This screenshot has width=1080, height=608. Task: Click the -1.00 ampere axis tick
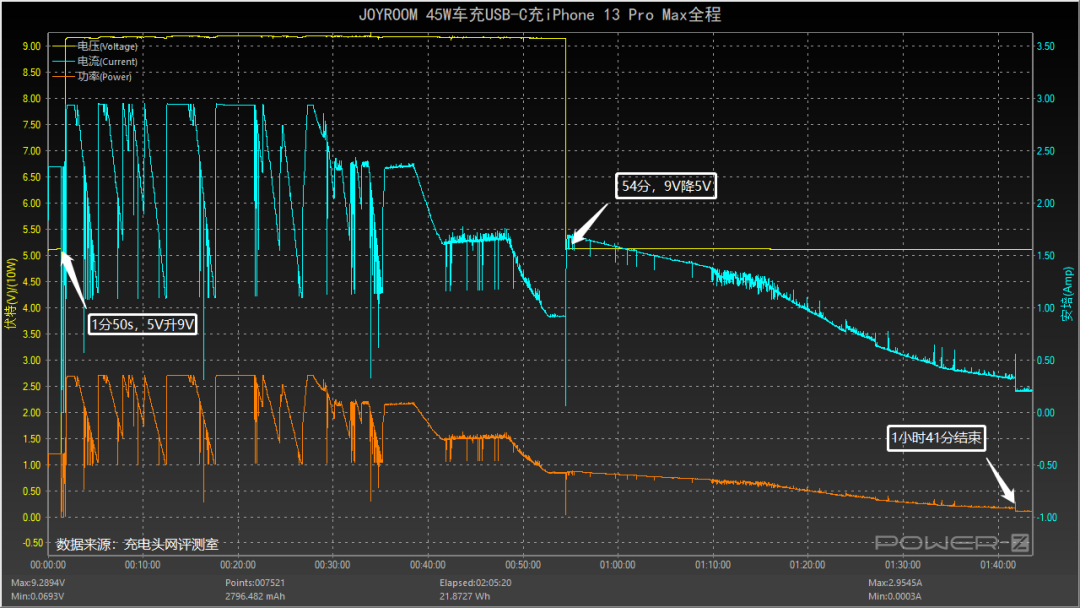[1045, 517]
